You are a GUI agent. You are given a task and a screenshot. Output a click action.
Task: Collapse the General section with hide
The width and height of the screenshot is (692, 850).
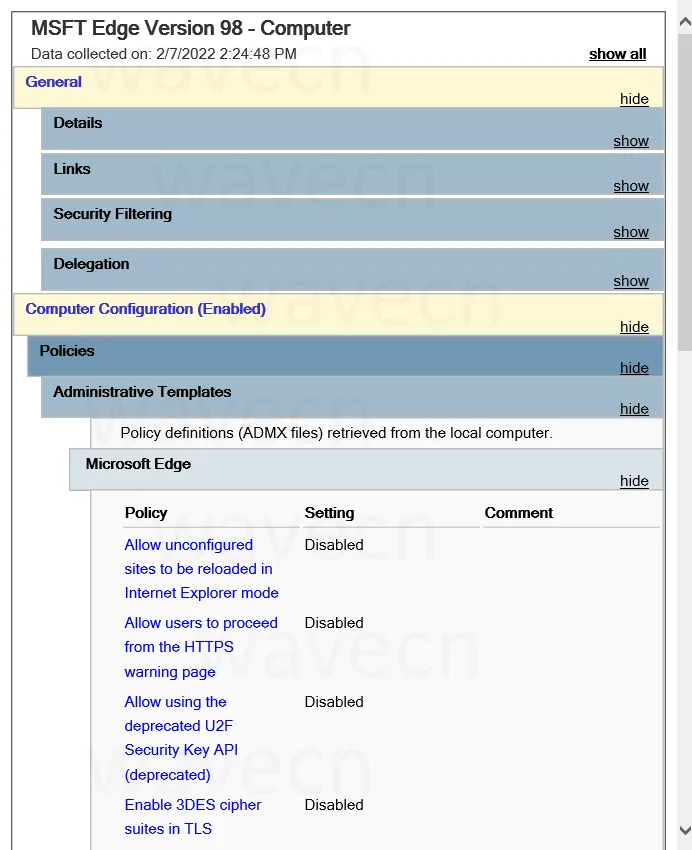coord(634,99)
